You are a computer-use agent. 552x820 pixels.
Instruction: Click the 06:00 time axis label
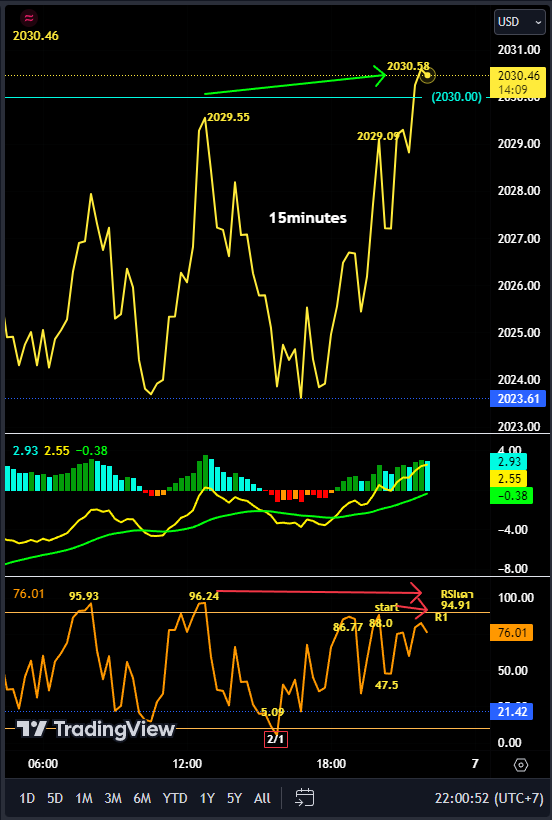coord(43,764)
